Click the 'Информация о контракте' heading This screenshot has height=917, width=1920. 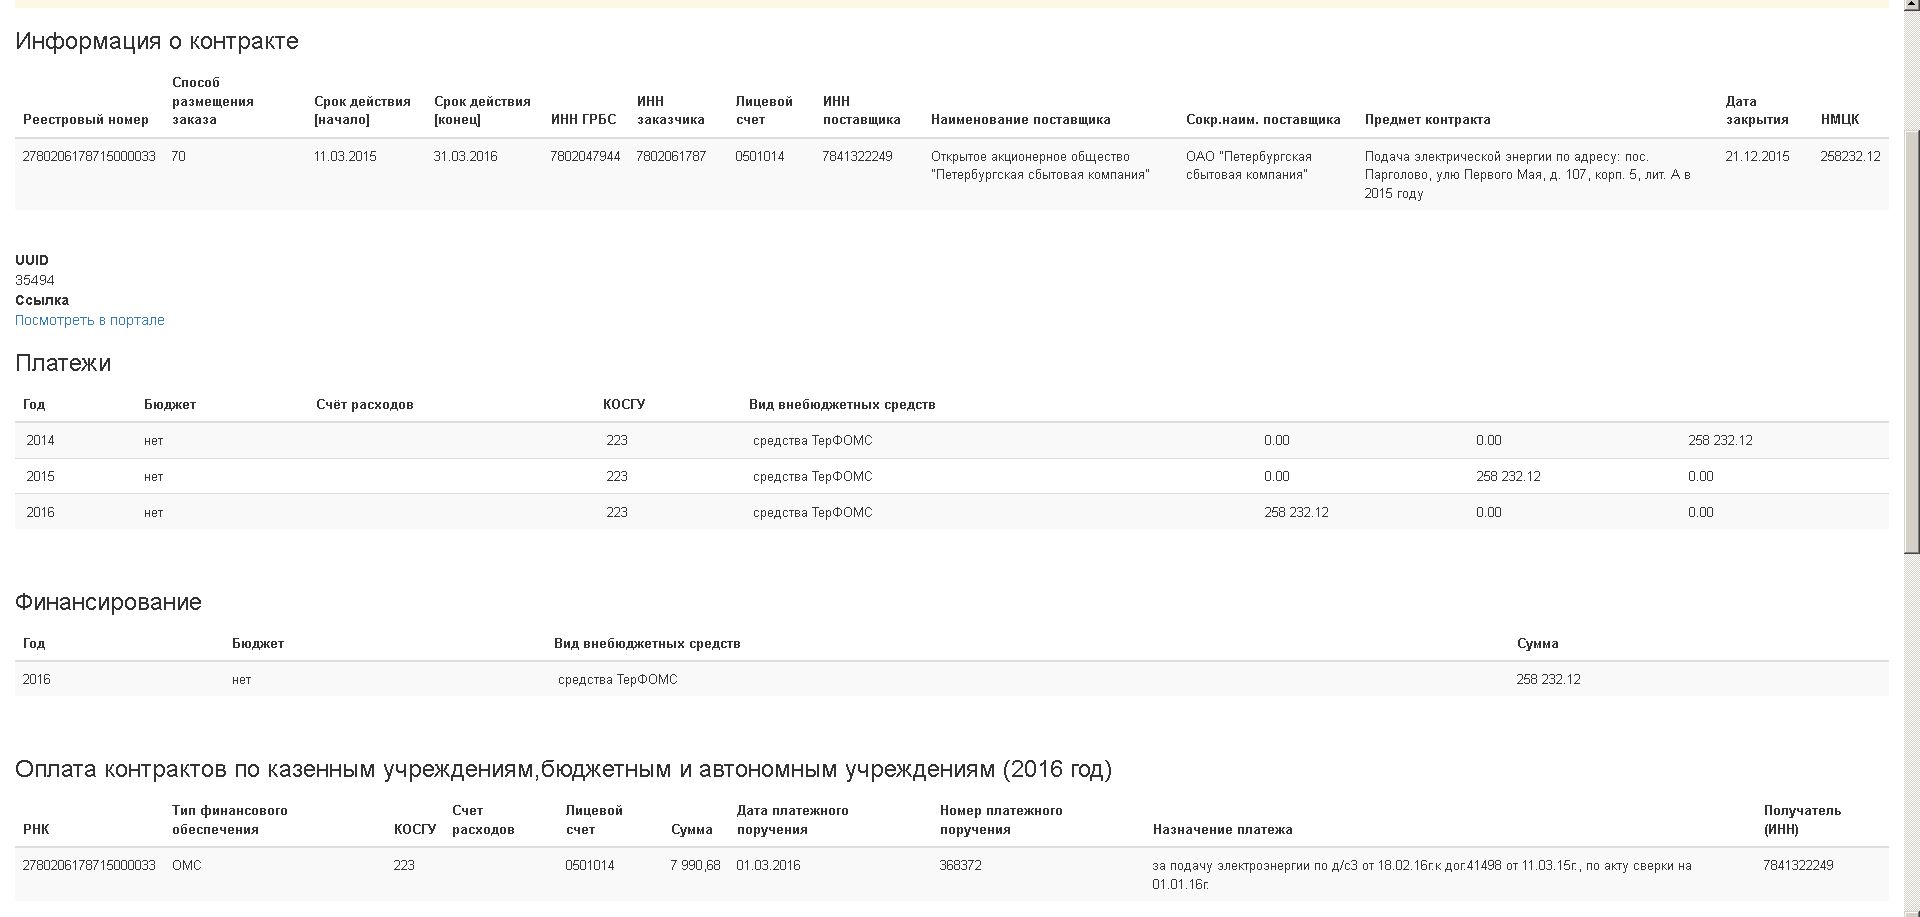pyautogui.click(x=157, y=41)
